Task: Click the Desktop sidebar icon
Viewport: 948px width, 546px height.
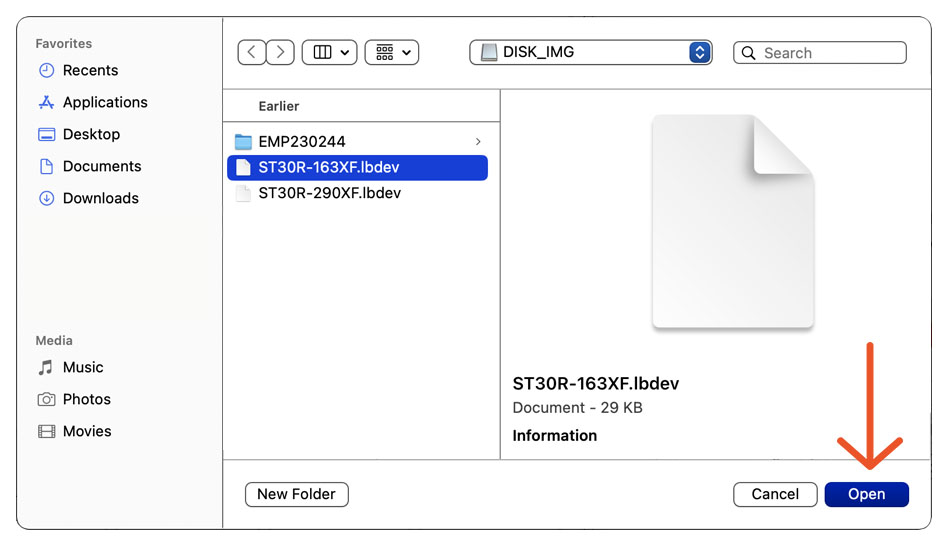Action: (47, 134)
